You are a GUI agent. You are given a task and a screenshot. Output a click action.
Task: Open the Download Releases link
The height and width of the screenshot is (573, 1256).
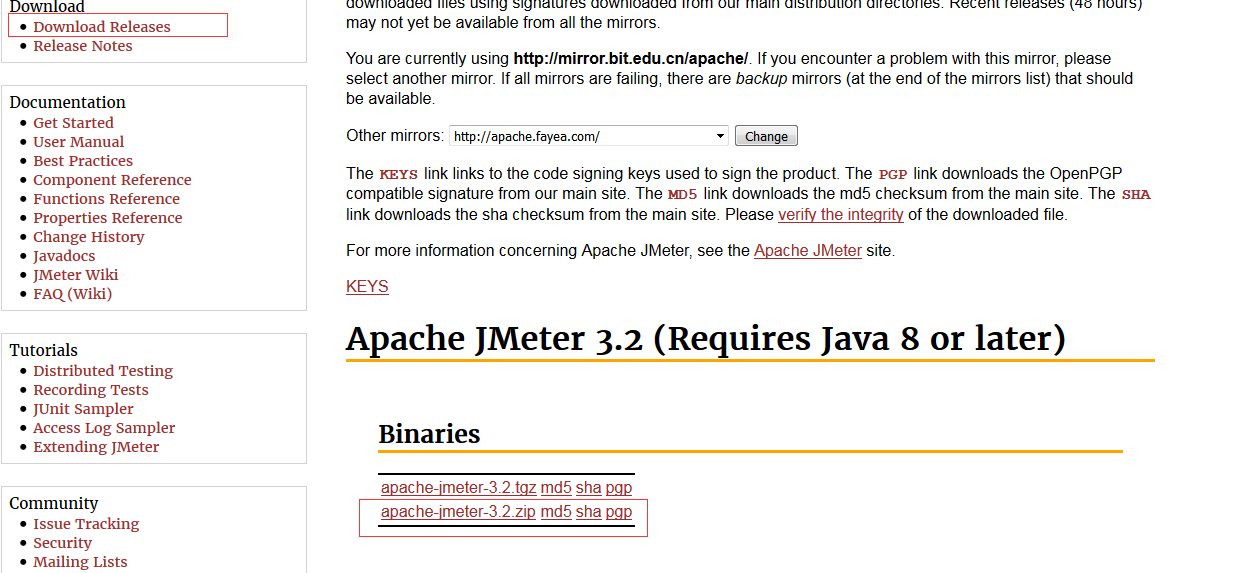pyautogui.click(x=101, y=27)
